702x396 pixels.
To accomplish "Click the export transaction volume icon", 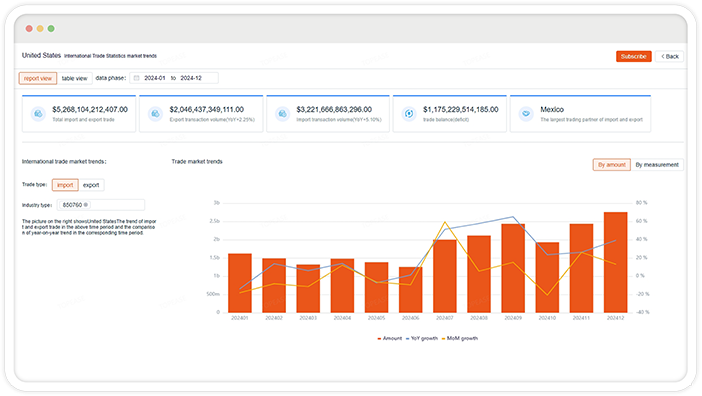I will tap(155, 114).
